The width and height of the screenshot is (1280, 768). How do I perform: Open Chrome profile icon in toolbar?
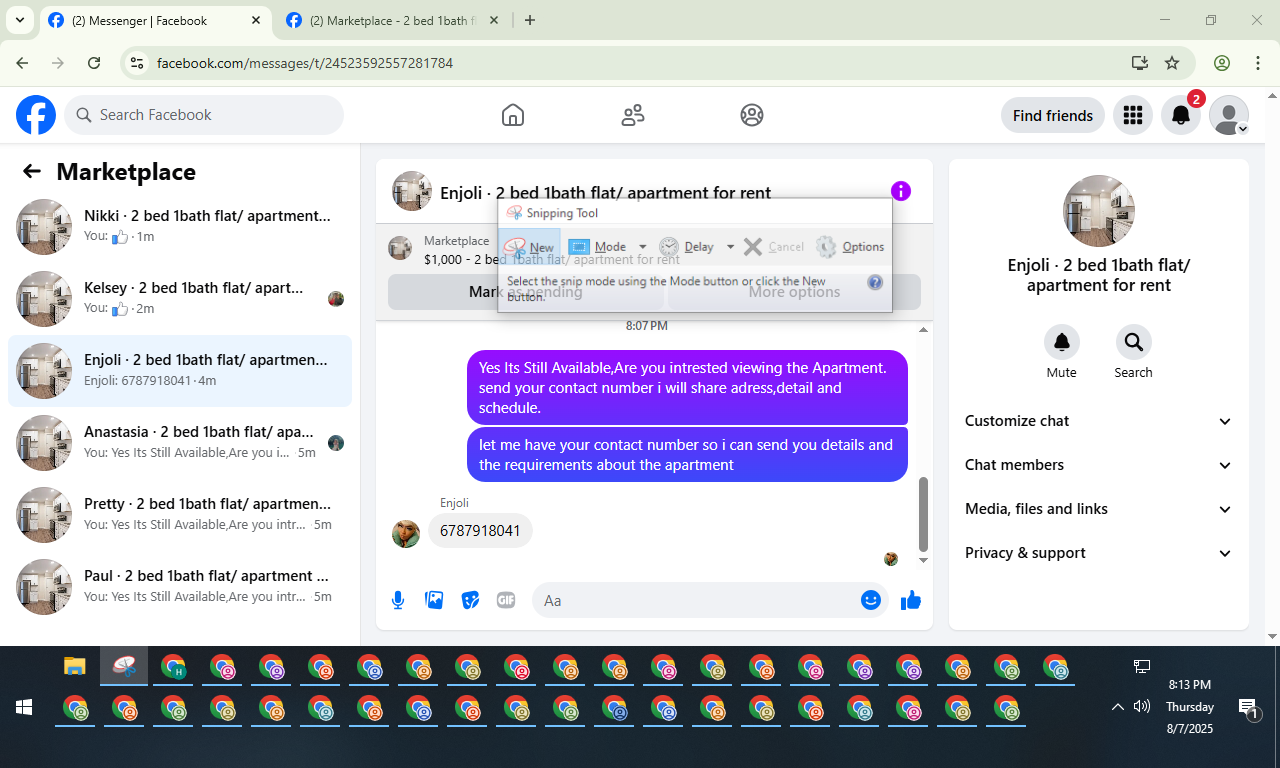1222,63
